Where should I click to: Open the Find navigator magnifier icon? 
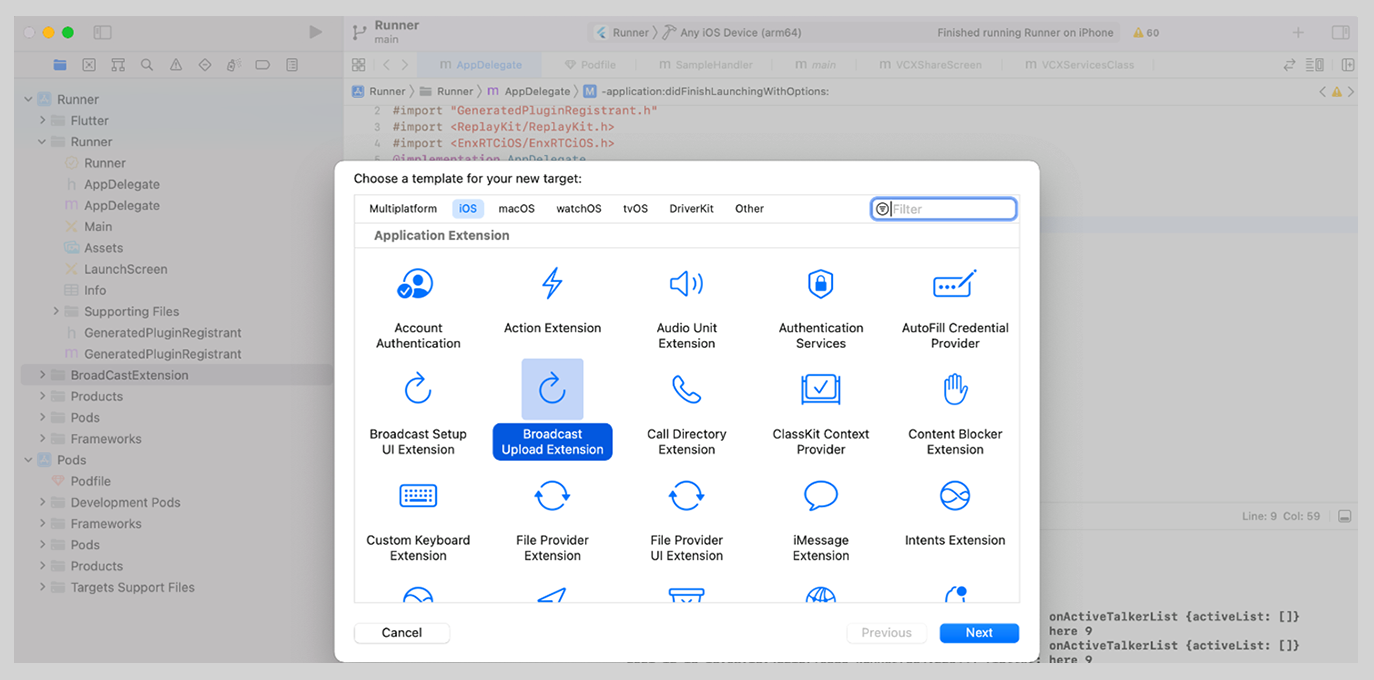click(x=146, y=63)
